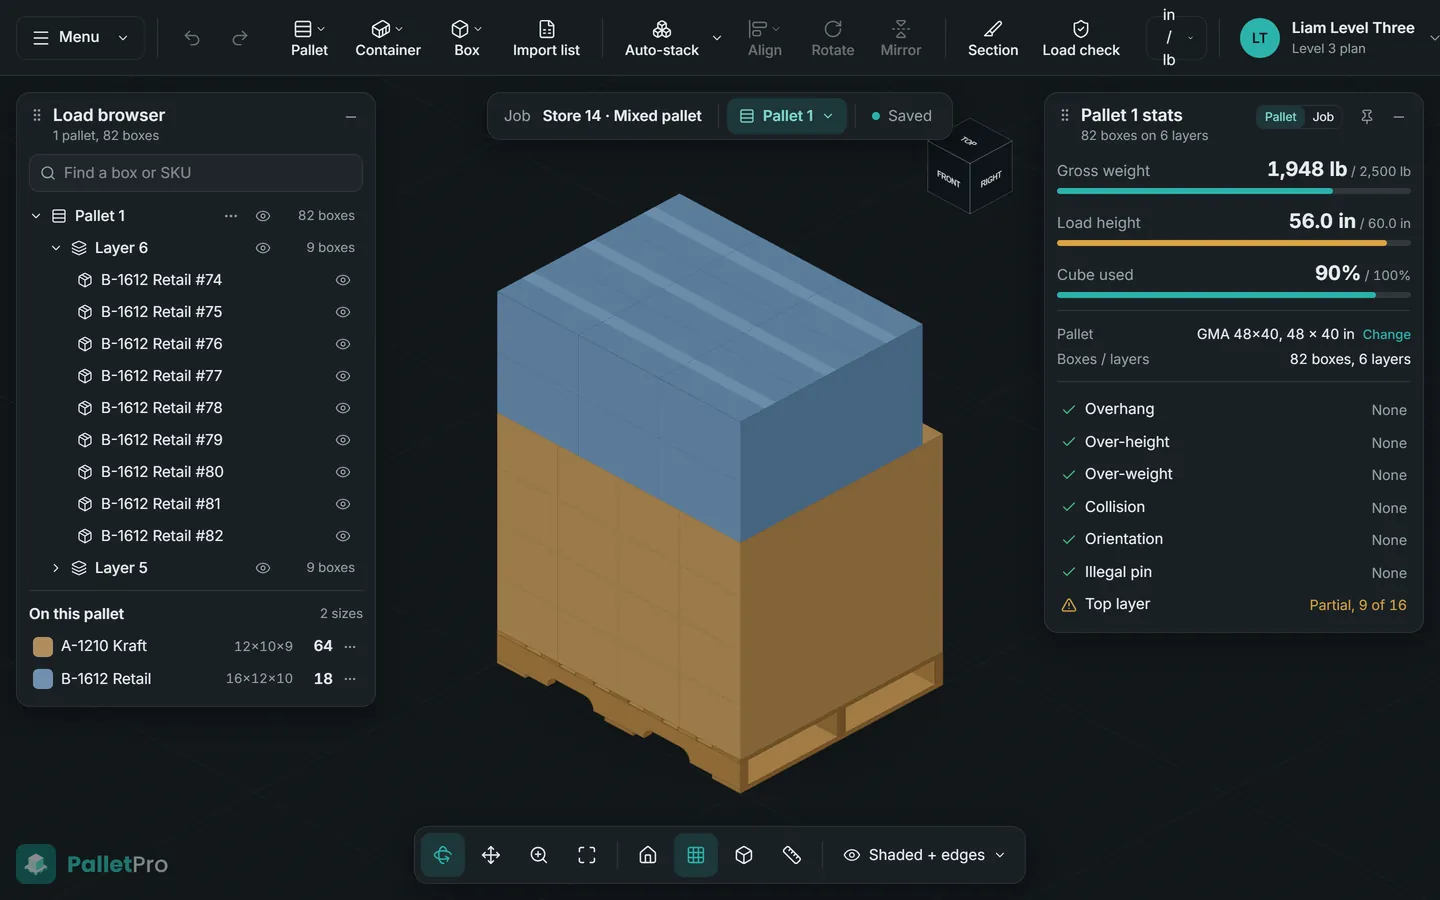Activate the Zoom tool in viewport toolbar
The height and width of the screenshot is (900, 1440).
point(539,855)
